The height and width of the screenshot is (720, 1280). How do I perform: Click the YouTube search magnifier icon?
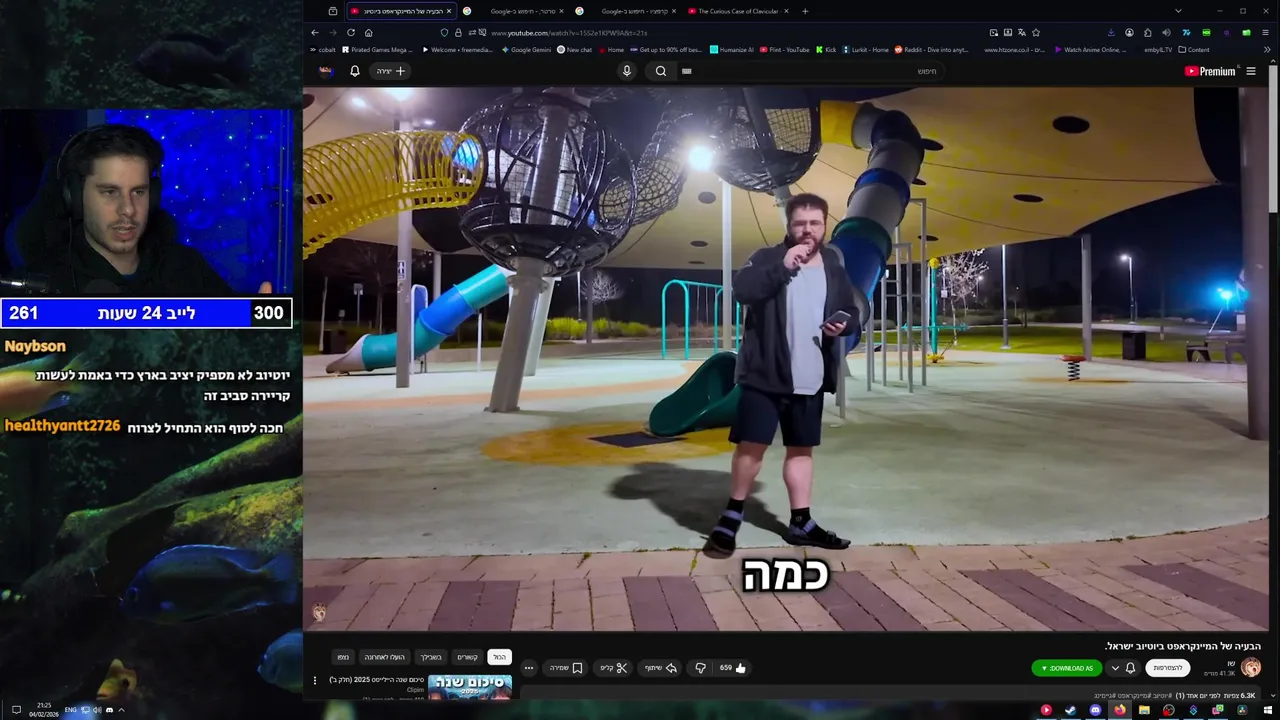(x=661, y=71)
